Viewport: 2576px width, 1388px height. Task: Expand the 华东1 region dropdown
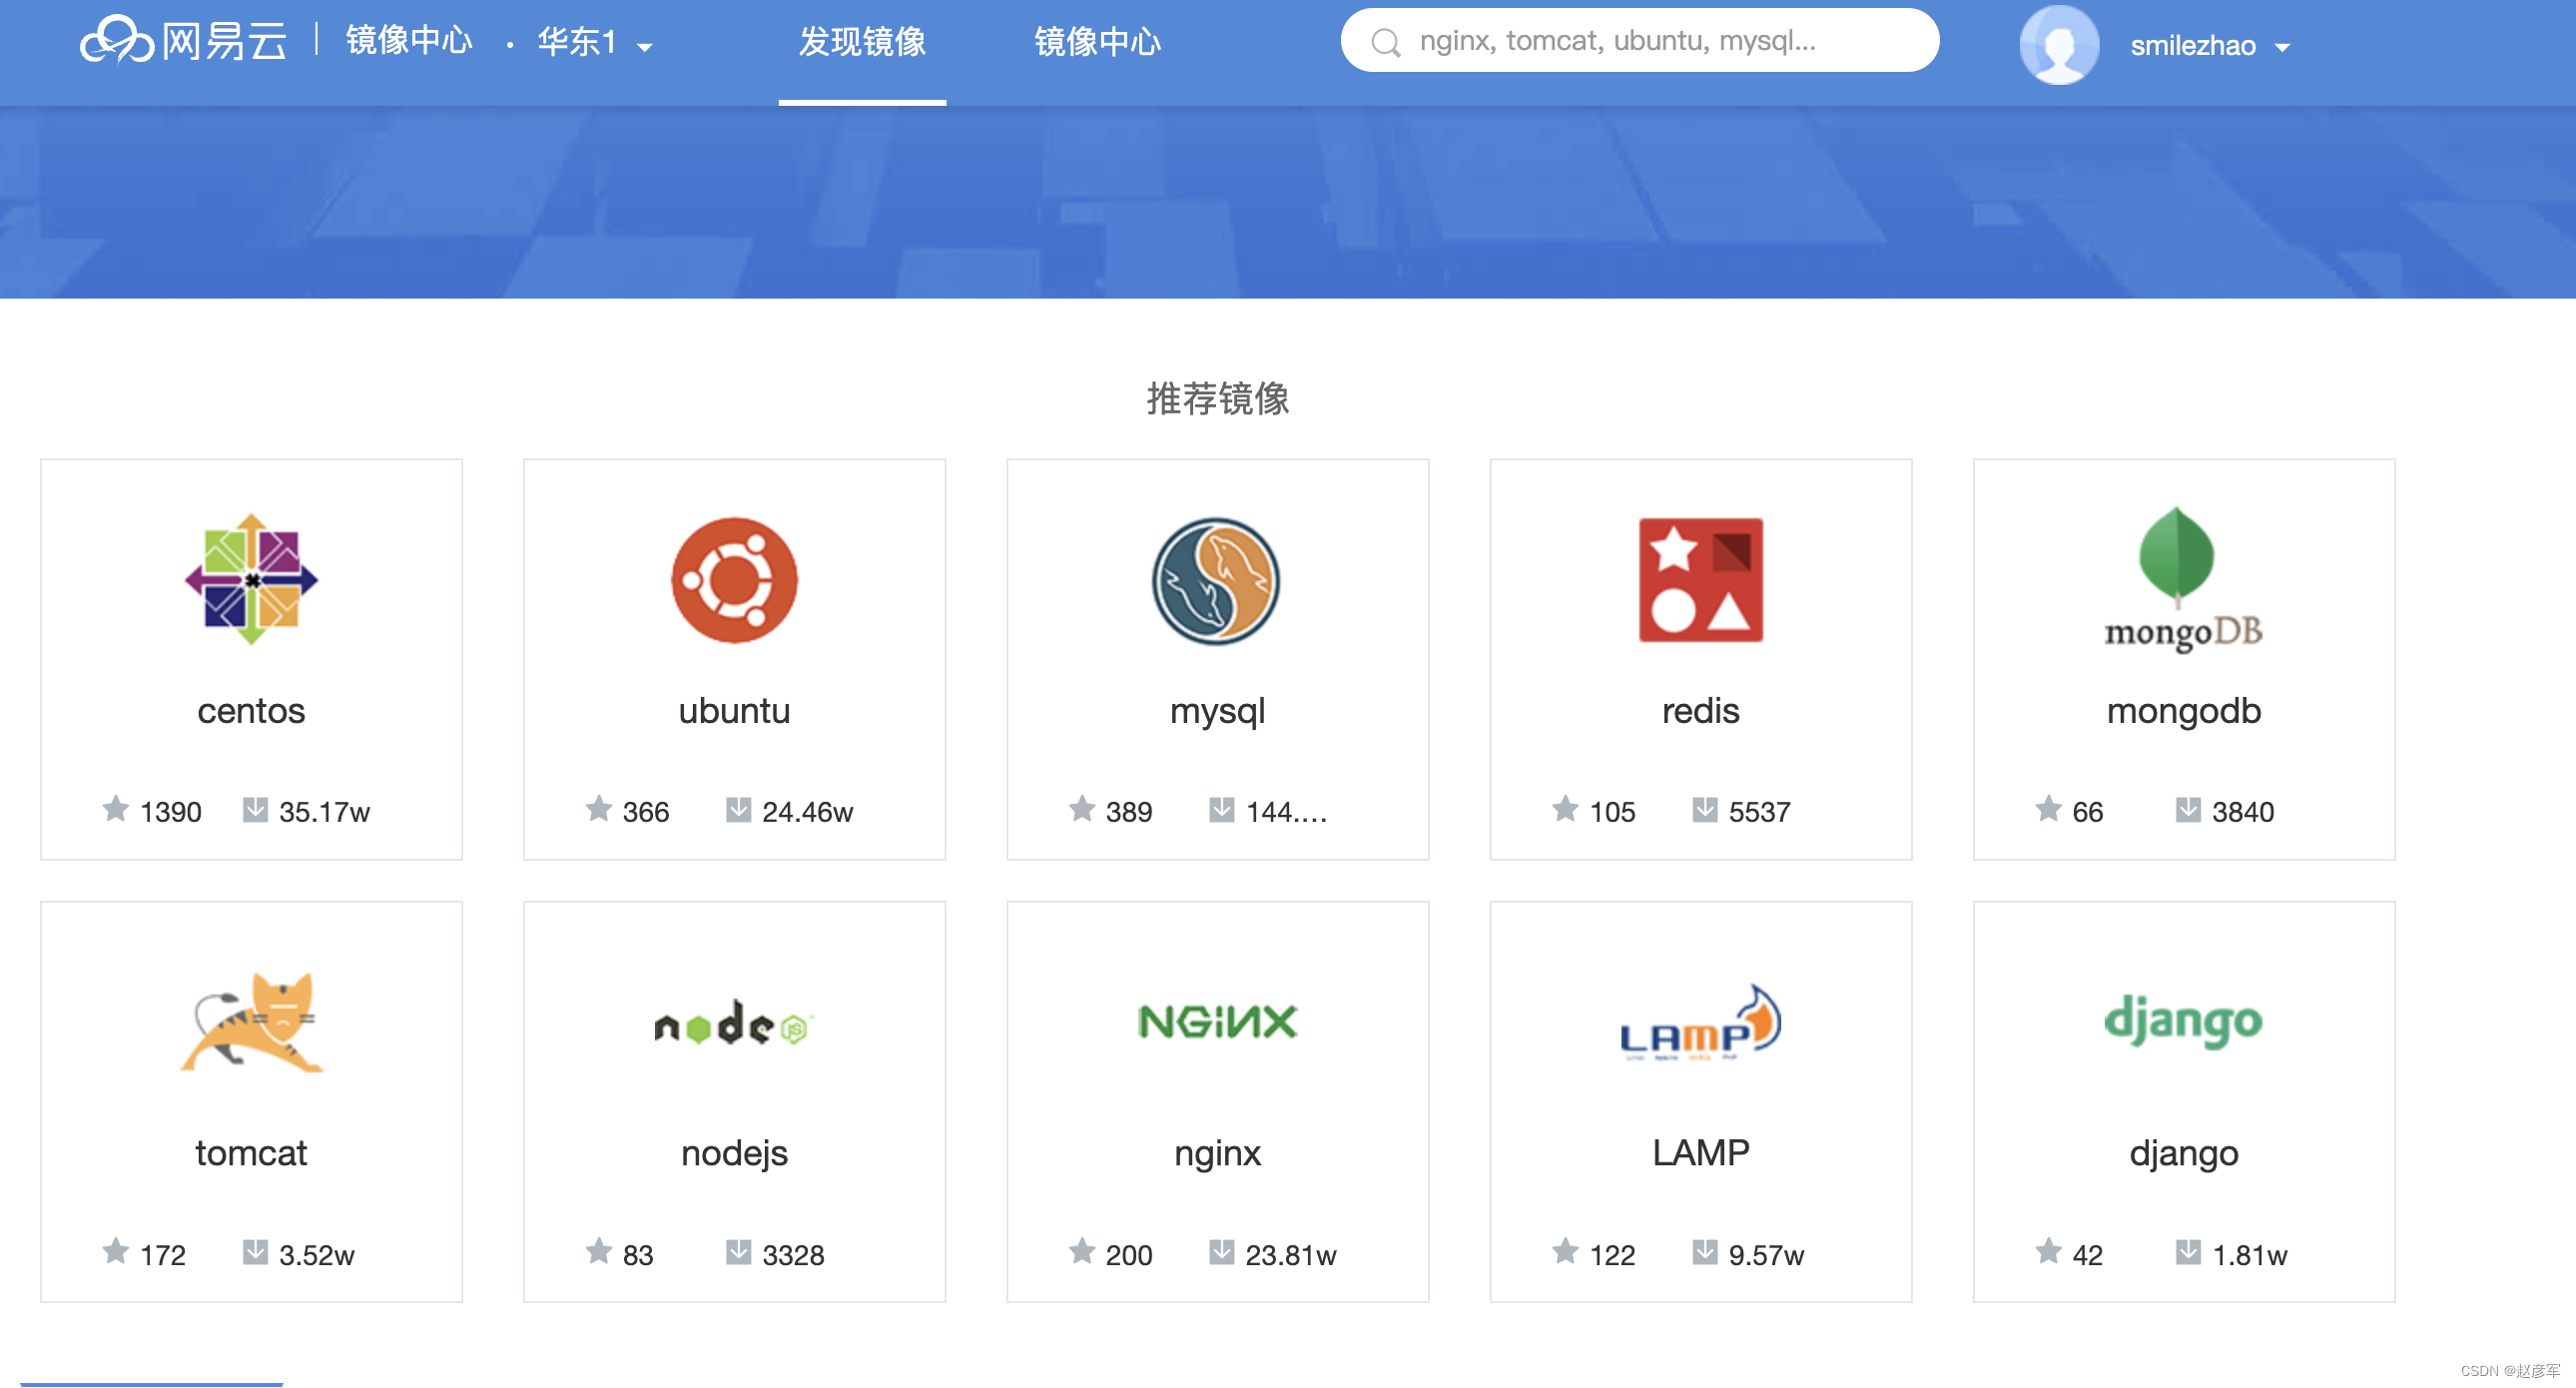[596, 43]
